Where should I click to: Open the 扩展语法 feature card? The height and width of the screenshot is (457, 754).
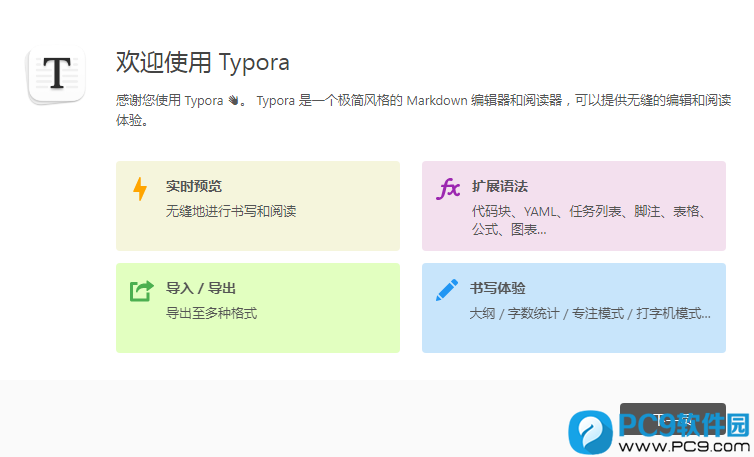574,206
